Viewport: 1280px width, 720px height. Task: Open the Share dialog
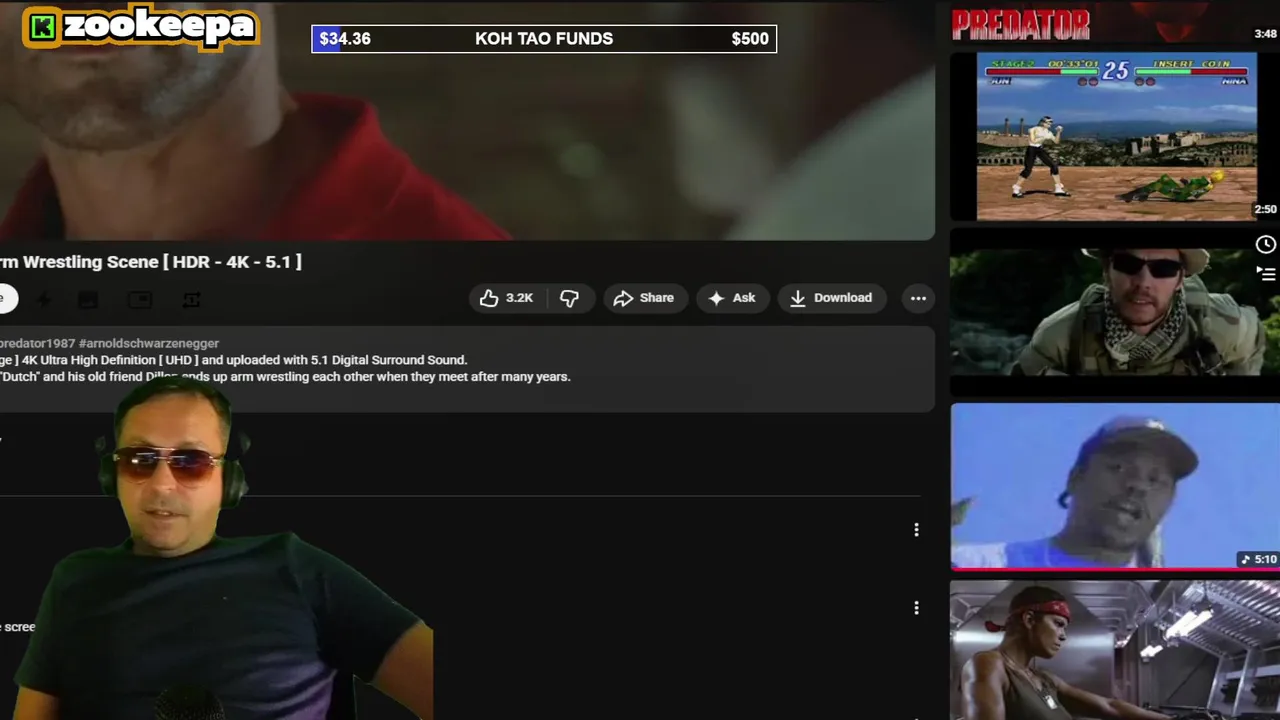(645, 298)
